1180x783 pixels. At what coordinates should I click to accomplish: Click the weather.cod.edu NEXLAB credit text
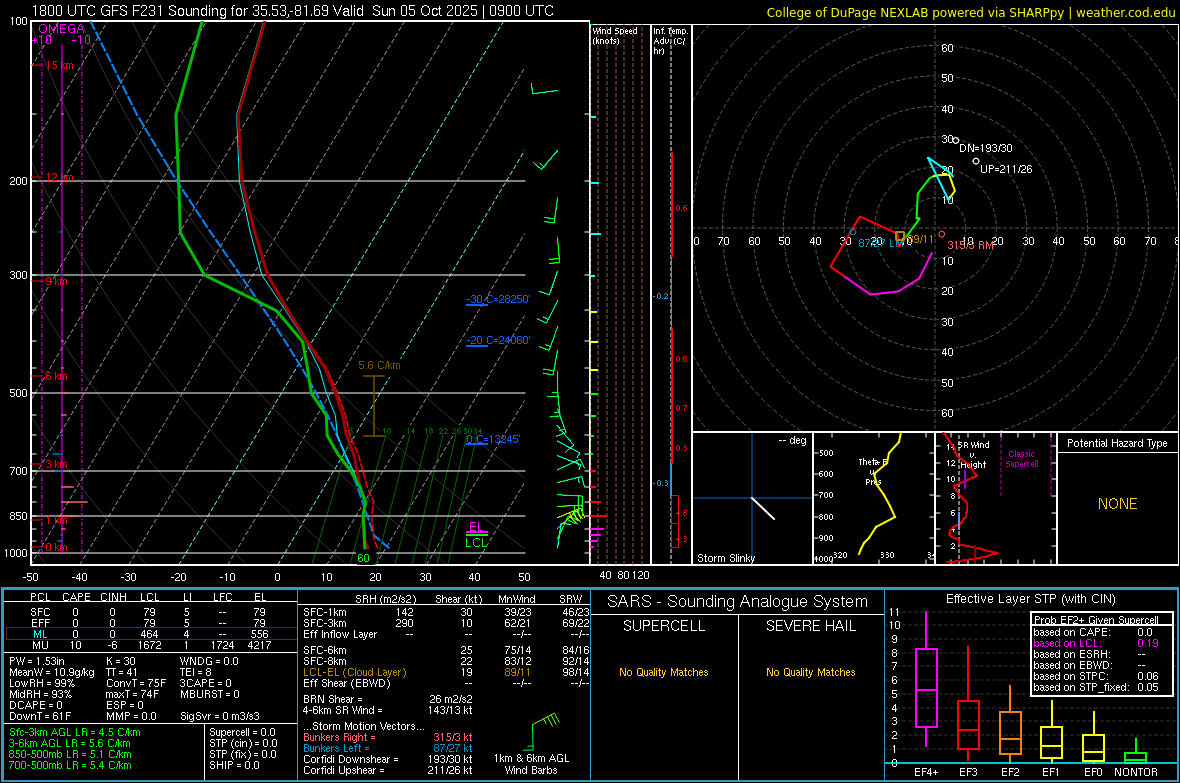[x=970, y=12]
